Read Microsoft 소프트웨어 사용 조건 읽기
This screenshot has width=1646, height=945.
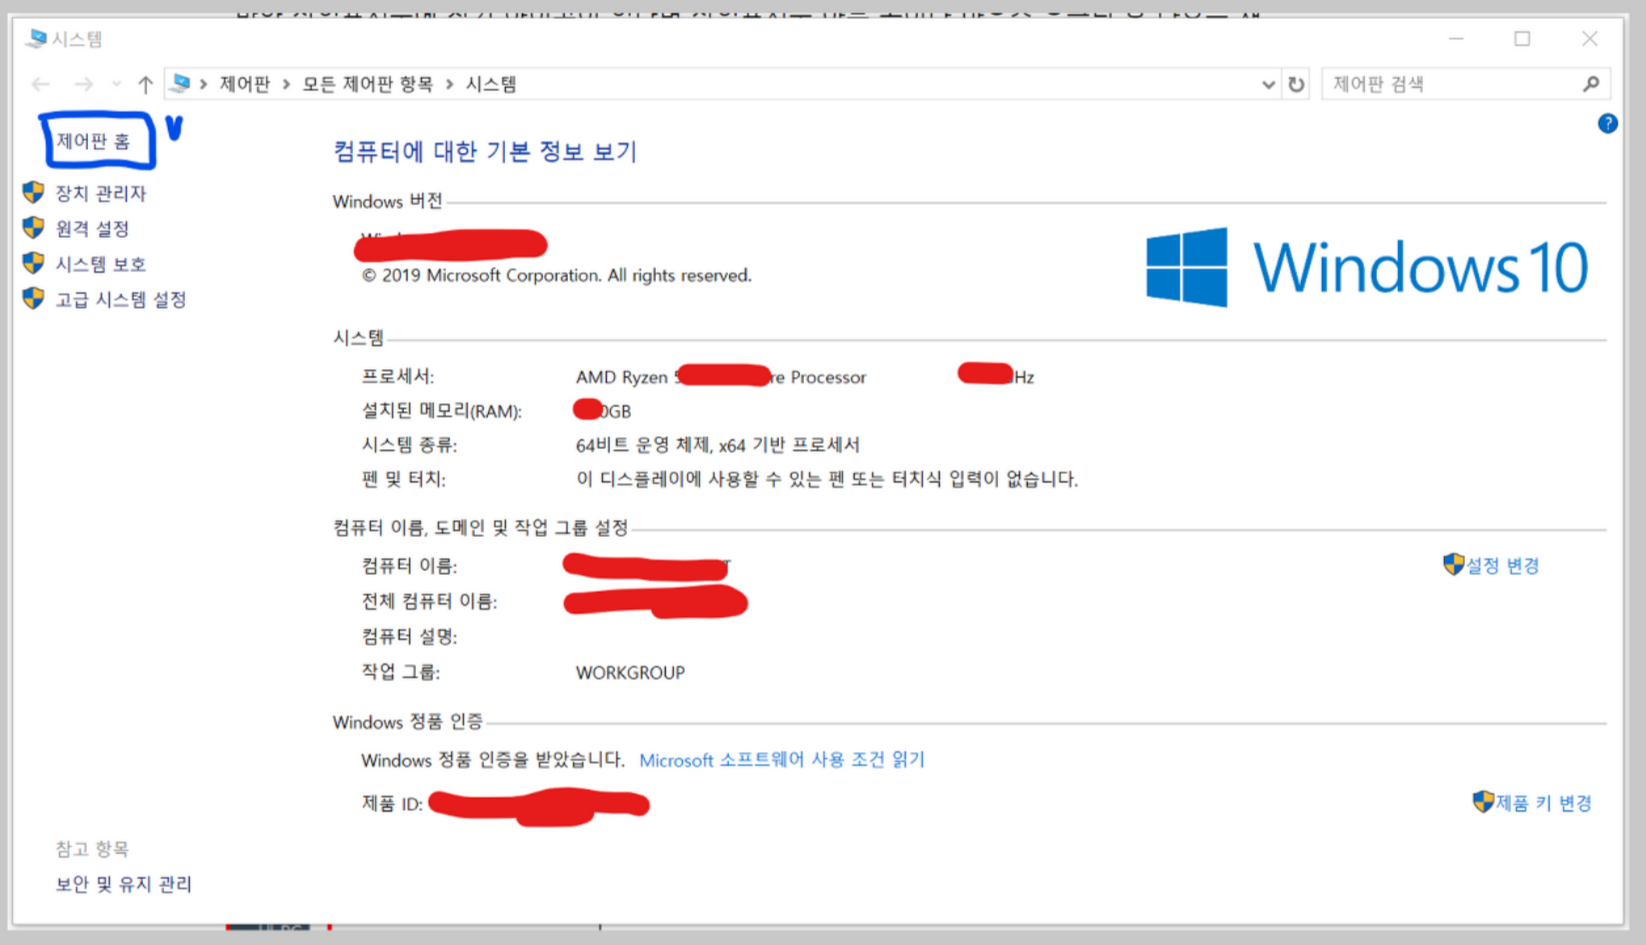pyautogui.click(x=782, y=760)
